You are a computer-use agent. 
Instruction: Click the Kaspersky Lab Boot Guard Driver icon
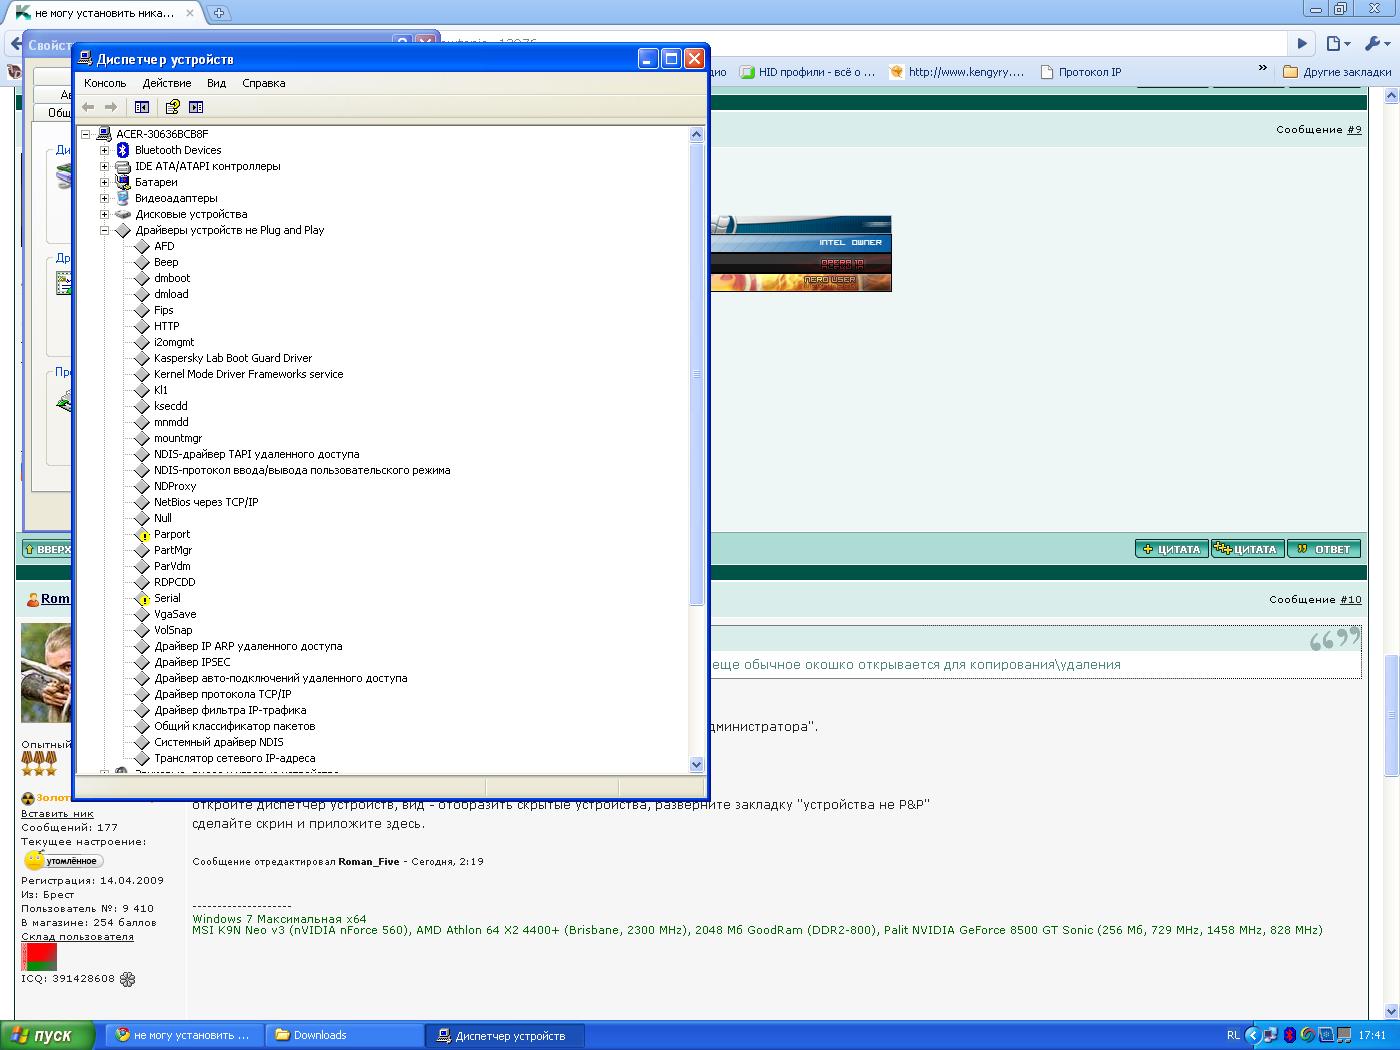142,359
